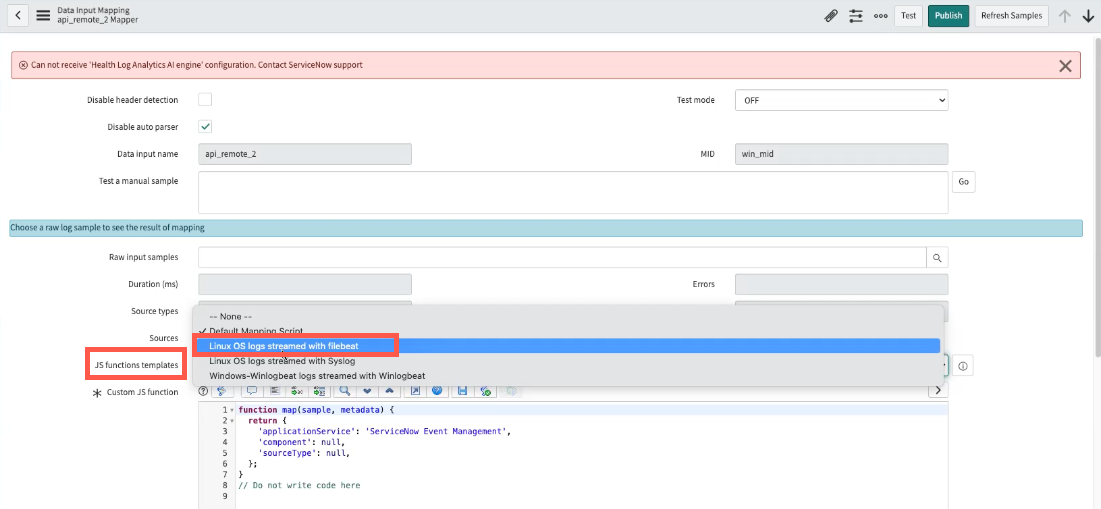Click the replace icon in editor toolbar
Screen dimensions: 1101x509
coord(297,391)
